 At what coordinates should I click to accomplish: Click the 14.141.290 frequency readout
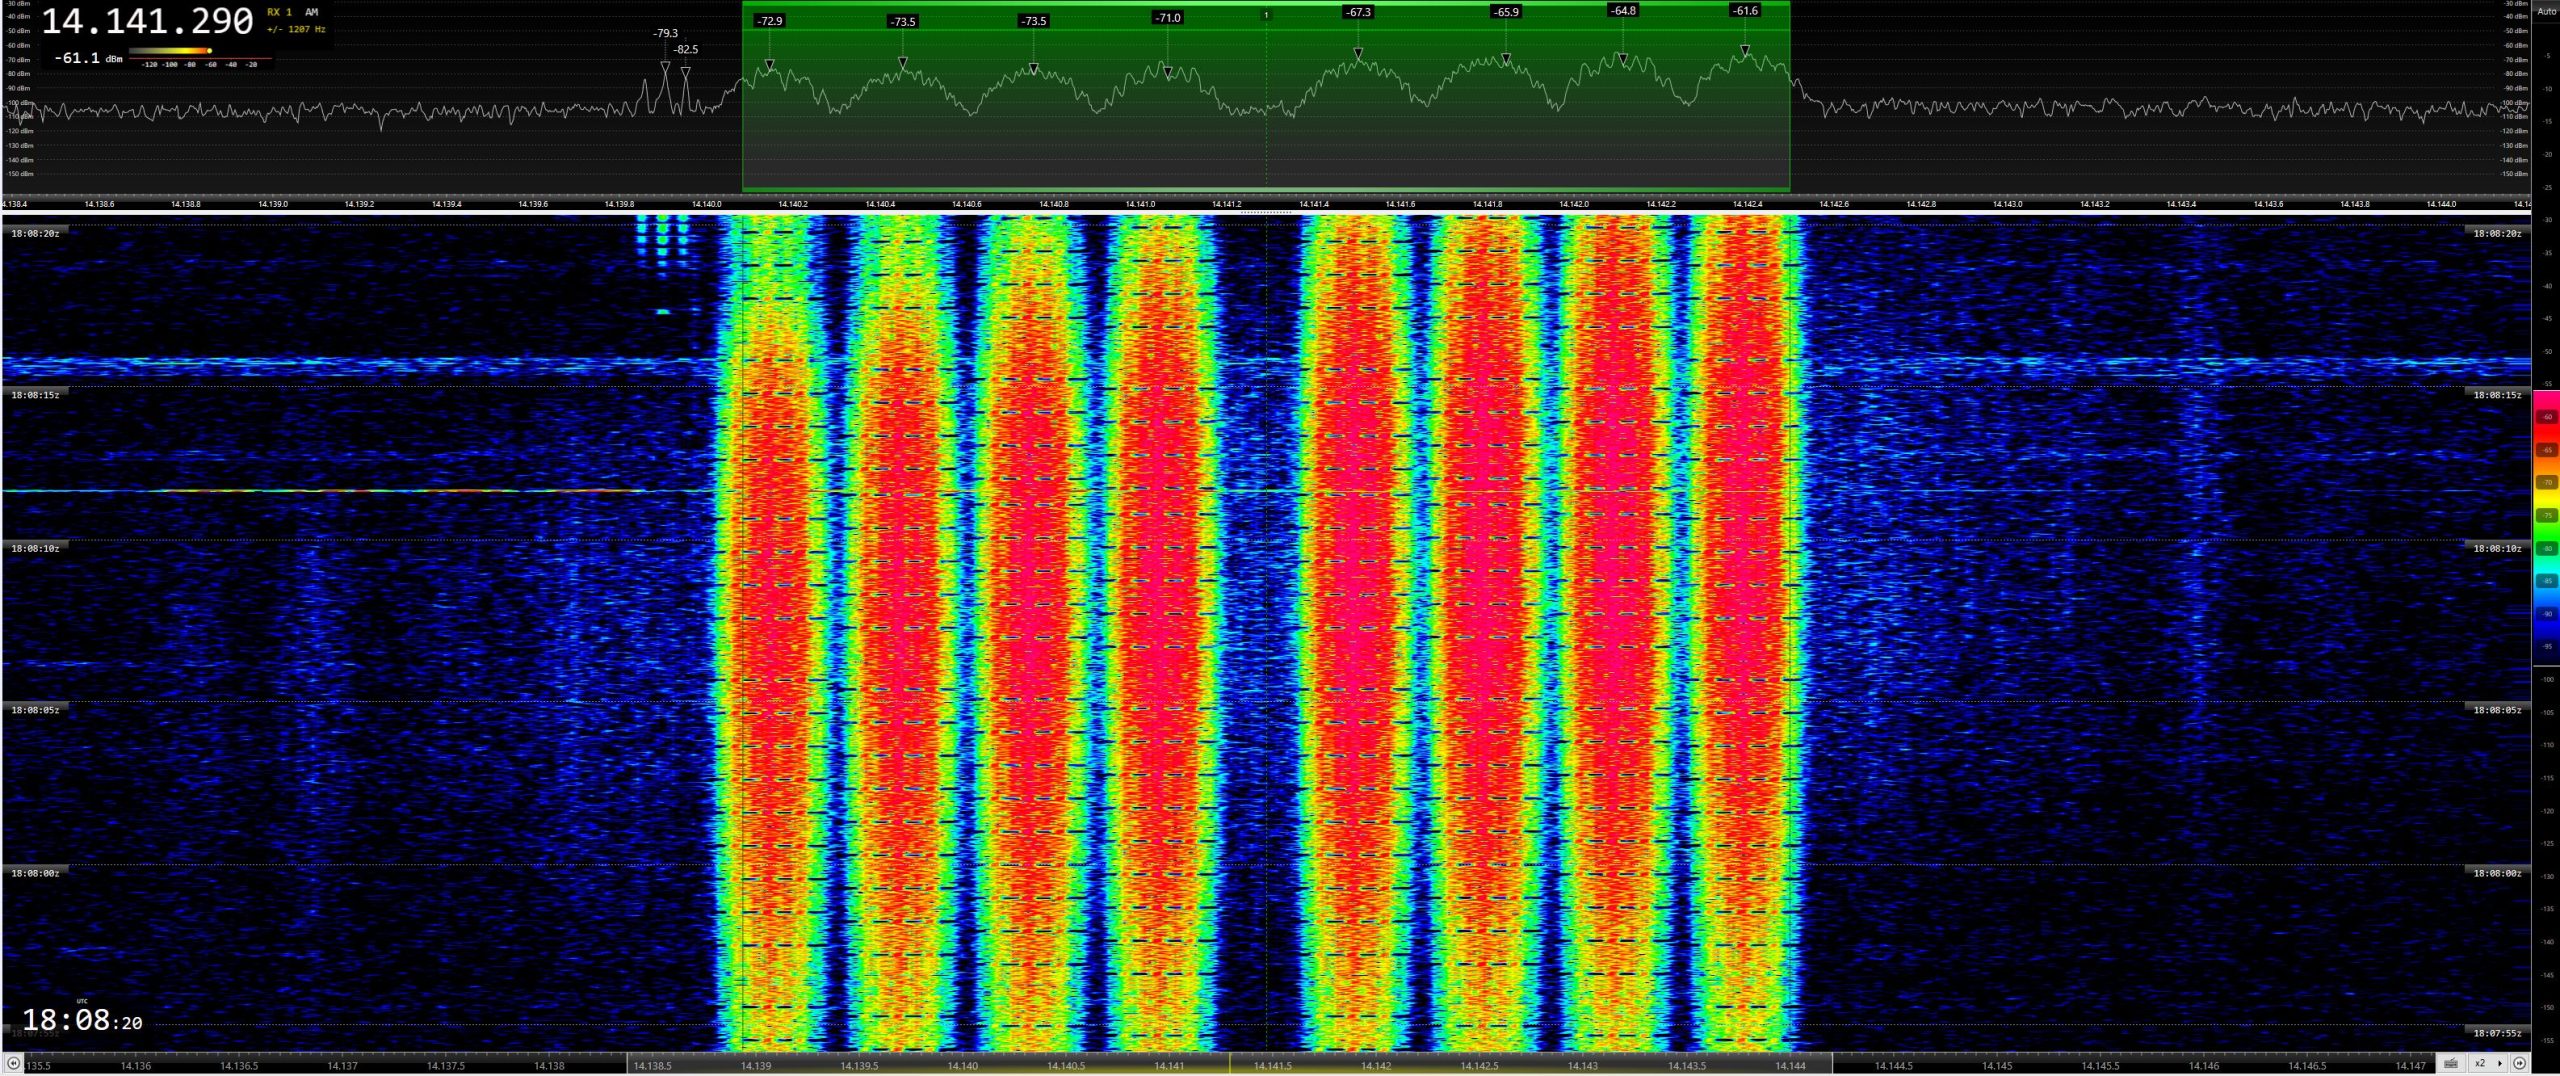tap(148, 22)
